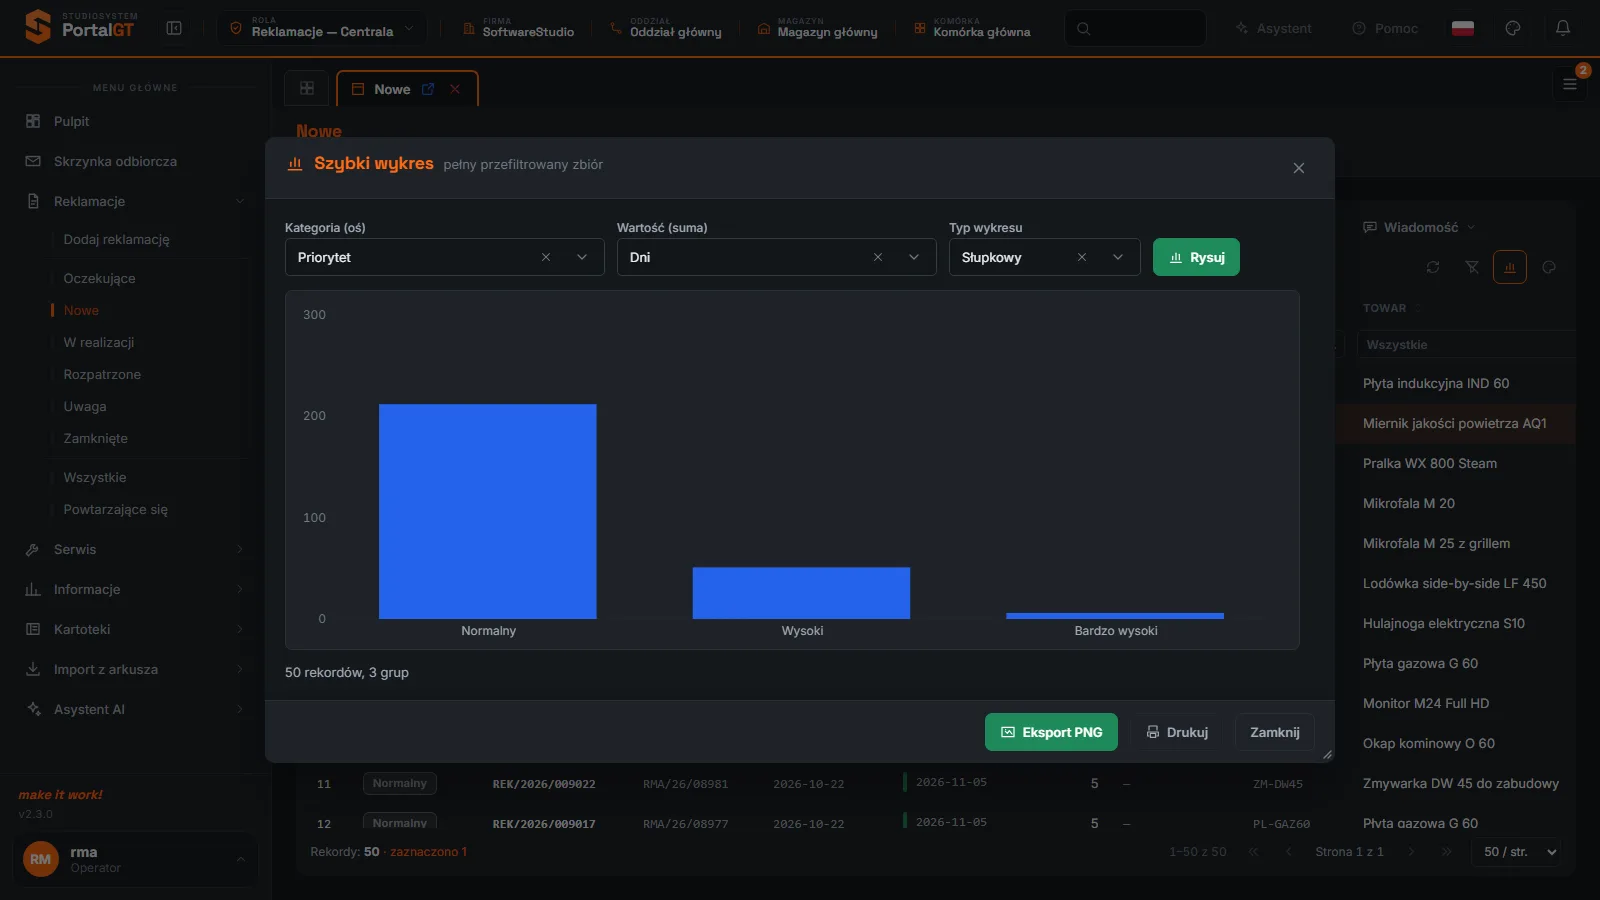
Task: Clear filters icon in right toolbar
Action: pyautogui.click(x=1472, y=267)
